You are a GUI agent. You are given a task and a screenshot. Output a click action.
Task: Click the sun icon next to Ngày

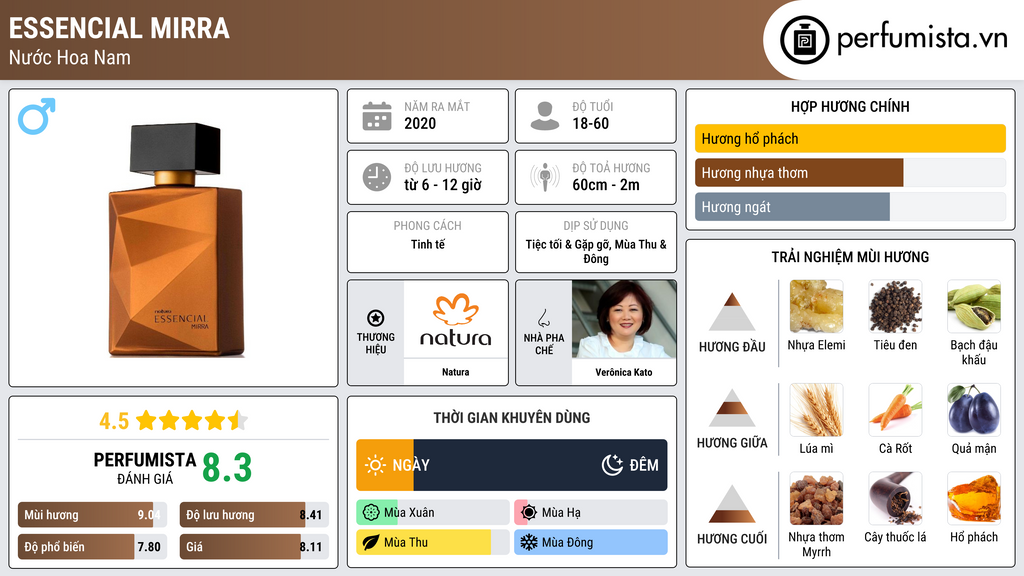tap(375, 465)
